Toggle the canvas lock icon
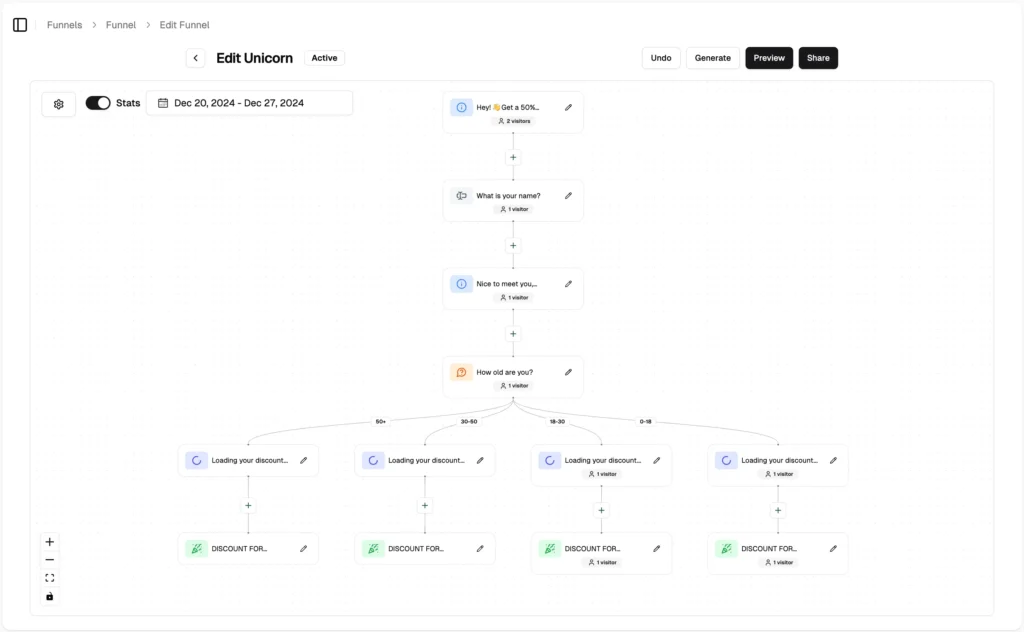 click(x=50, y=596)
